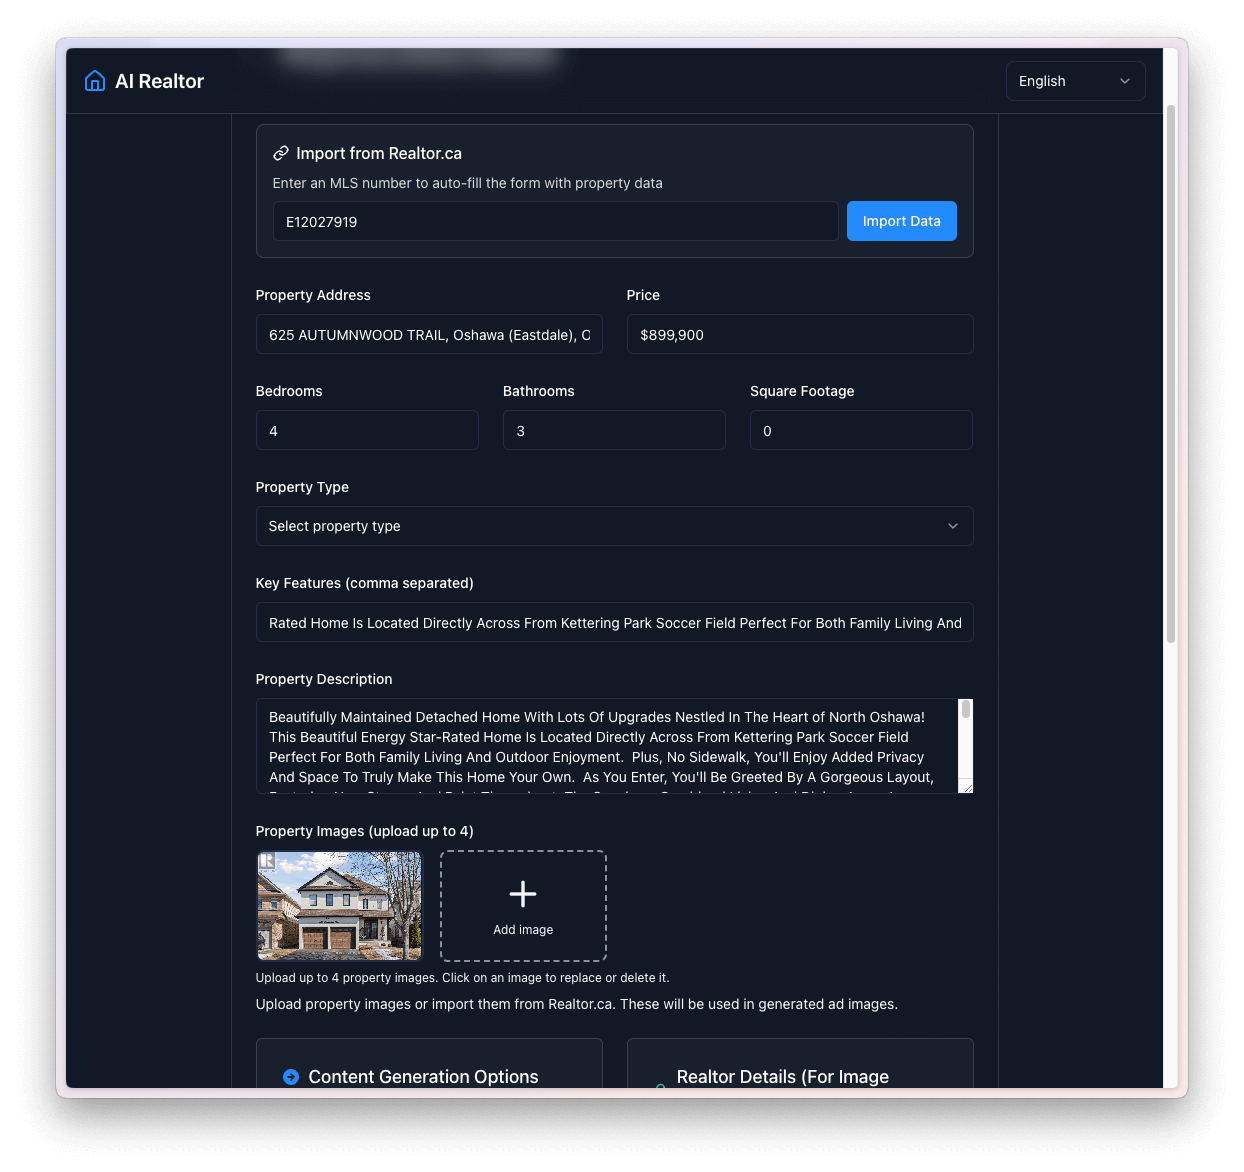The width and height of the screenshot is (1244, 1172).
Task: Click the 'Upload up to 4 property images' hint
Action: click(462, 978)
